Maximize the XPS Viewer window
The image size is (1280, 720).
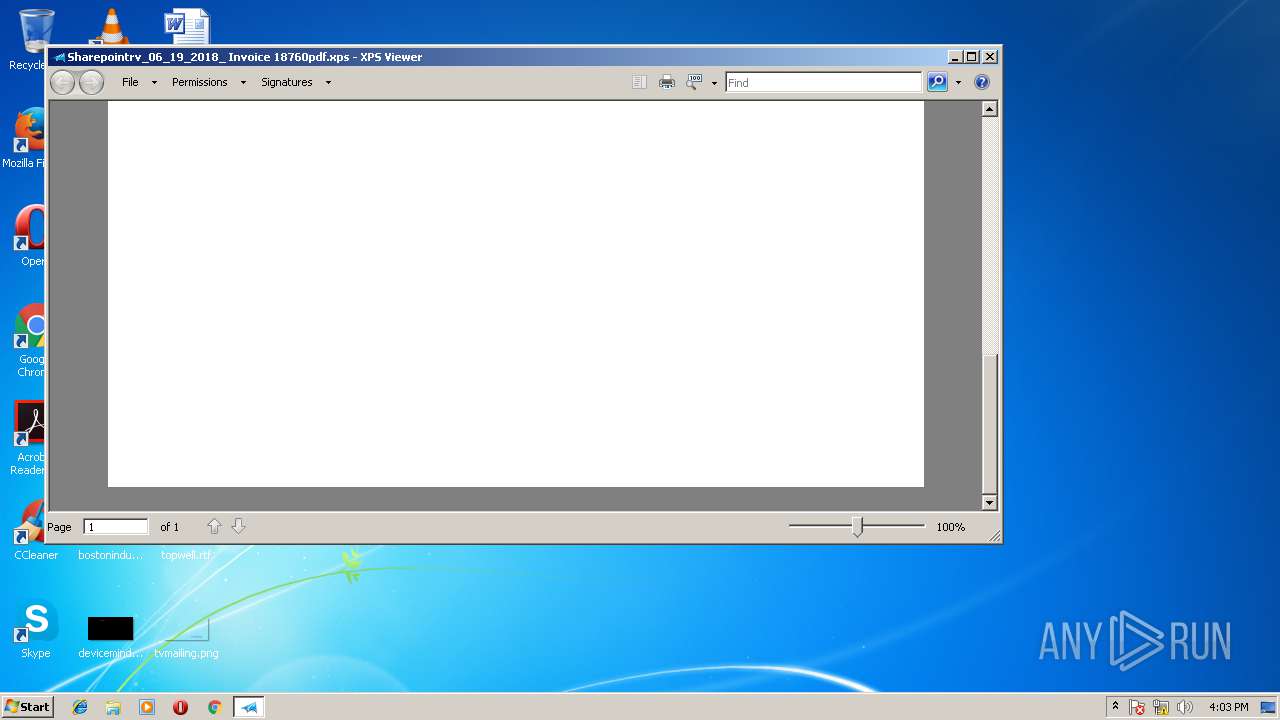[x=971, y=57]
